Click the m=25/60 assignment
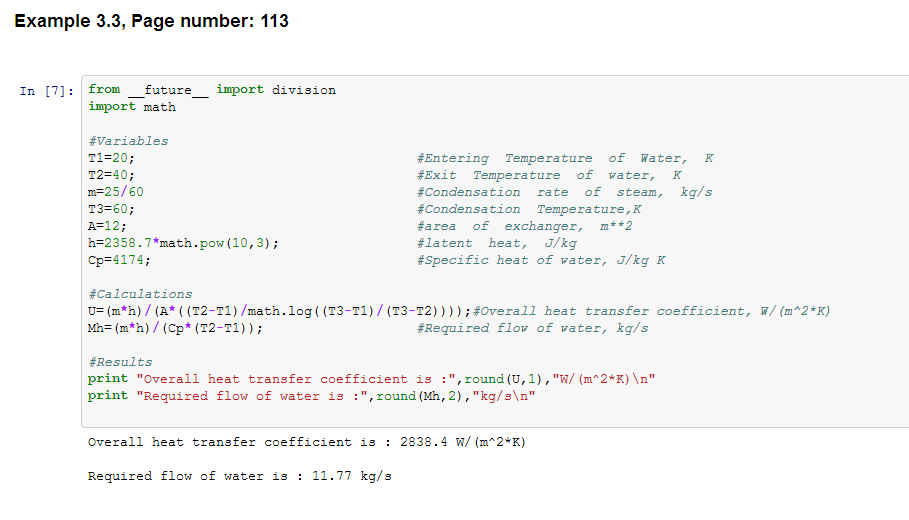The image size is (909, 520). [116, 192]
